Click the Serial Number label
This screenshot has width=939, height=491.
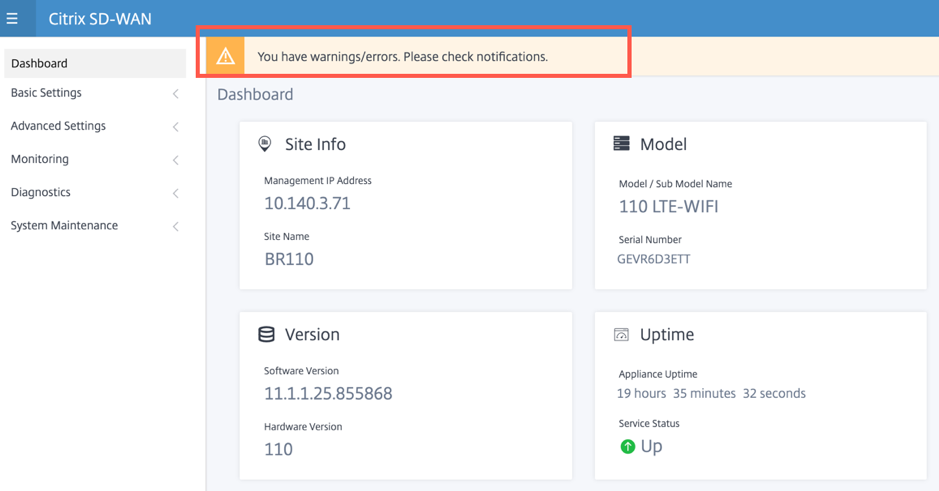(x=650, y=240)
